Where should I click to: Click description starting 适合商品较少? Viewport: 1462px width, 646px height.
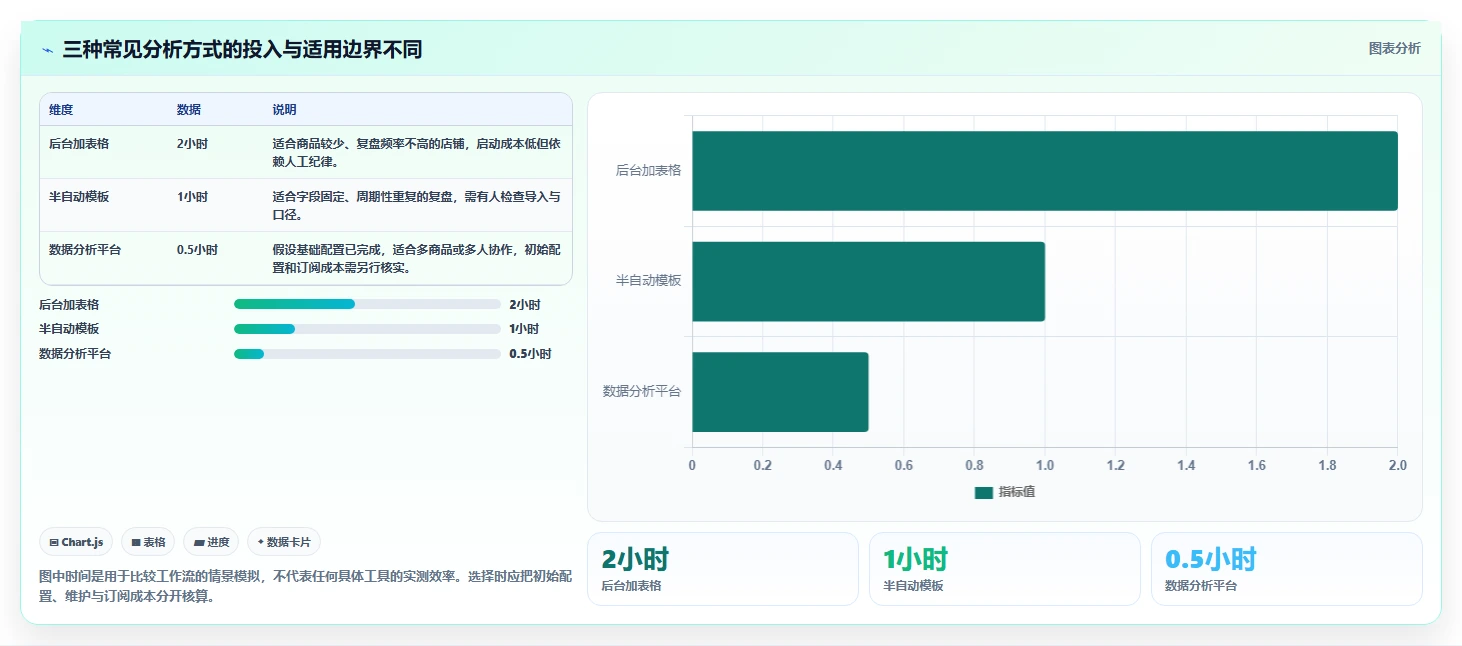417,153
